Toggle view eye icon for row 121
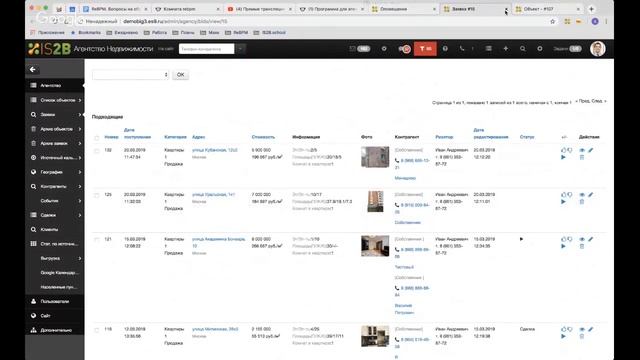640x360 pixels. coord(582,239)
